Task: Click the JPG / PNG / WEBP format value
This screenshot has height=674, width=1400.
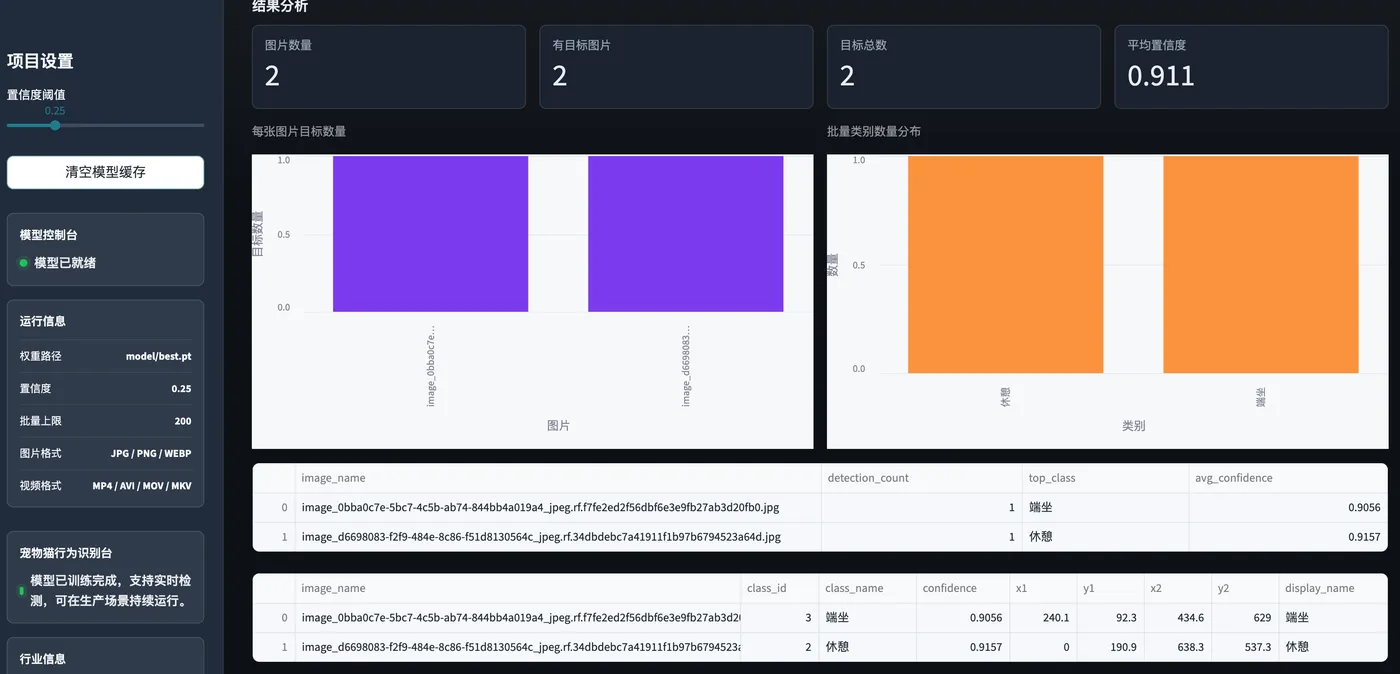Action: [x=151, y=453]
